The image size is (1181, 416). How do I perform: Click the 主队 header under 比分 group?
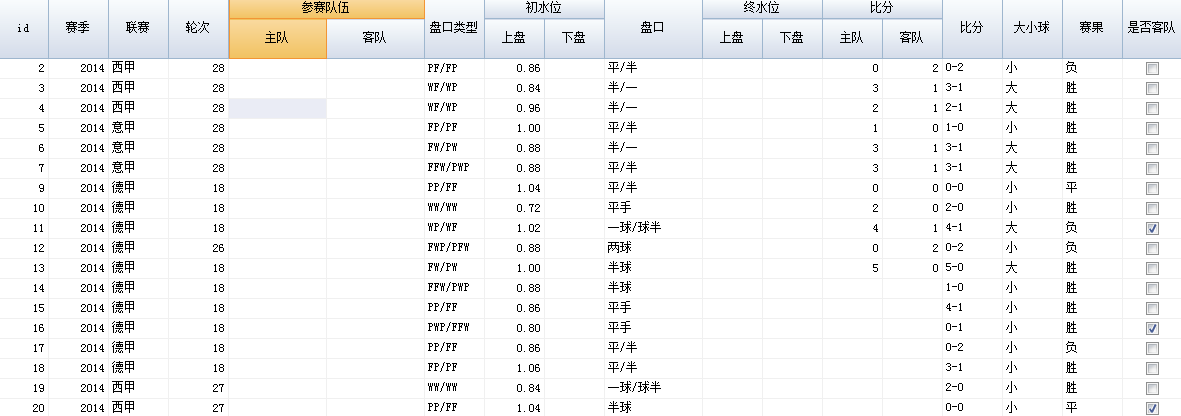[852, 38]
